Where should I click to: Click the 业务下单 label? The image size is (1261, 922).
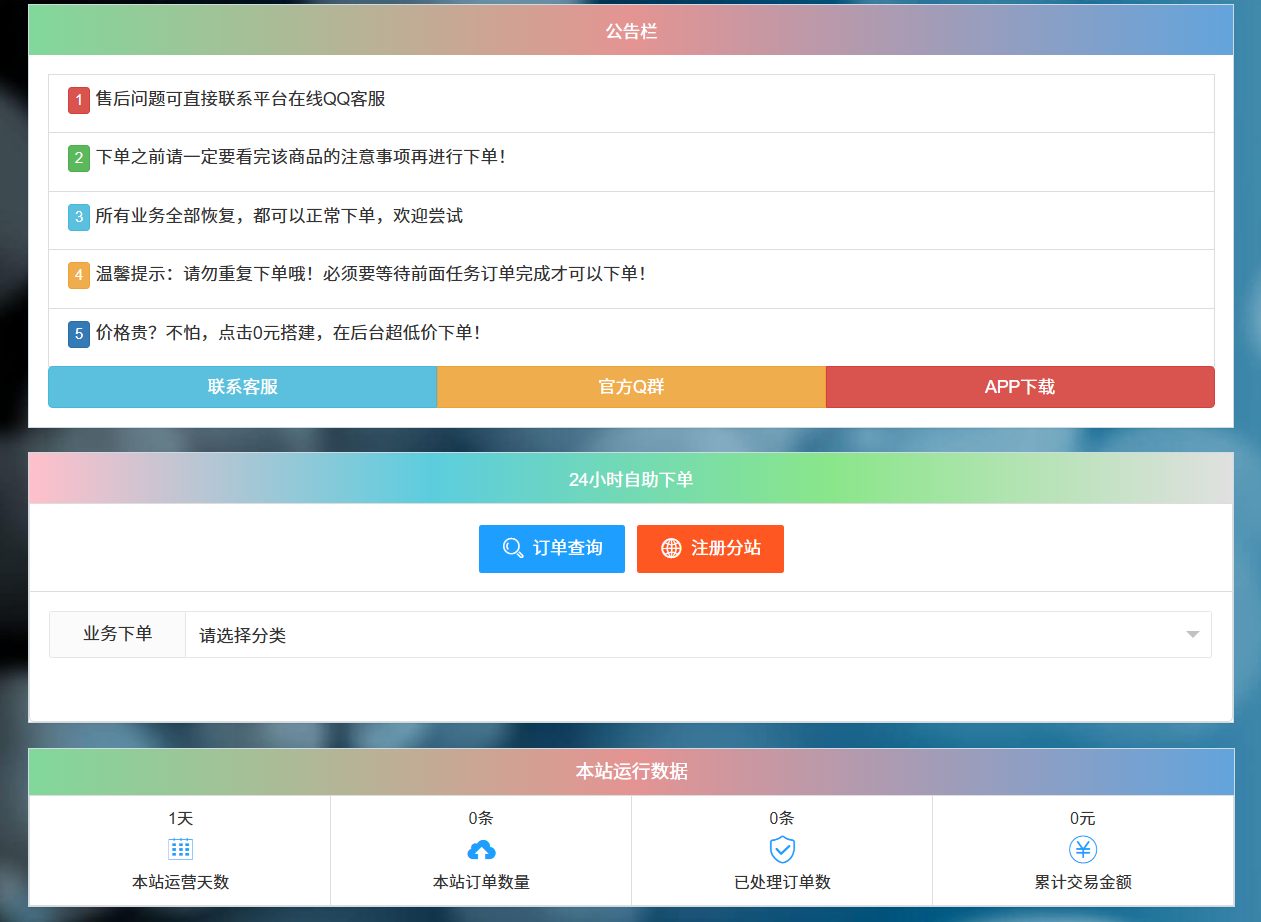(x=118, y=634)
